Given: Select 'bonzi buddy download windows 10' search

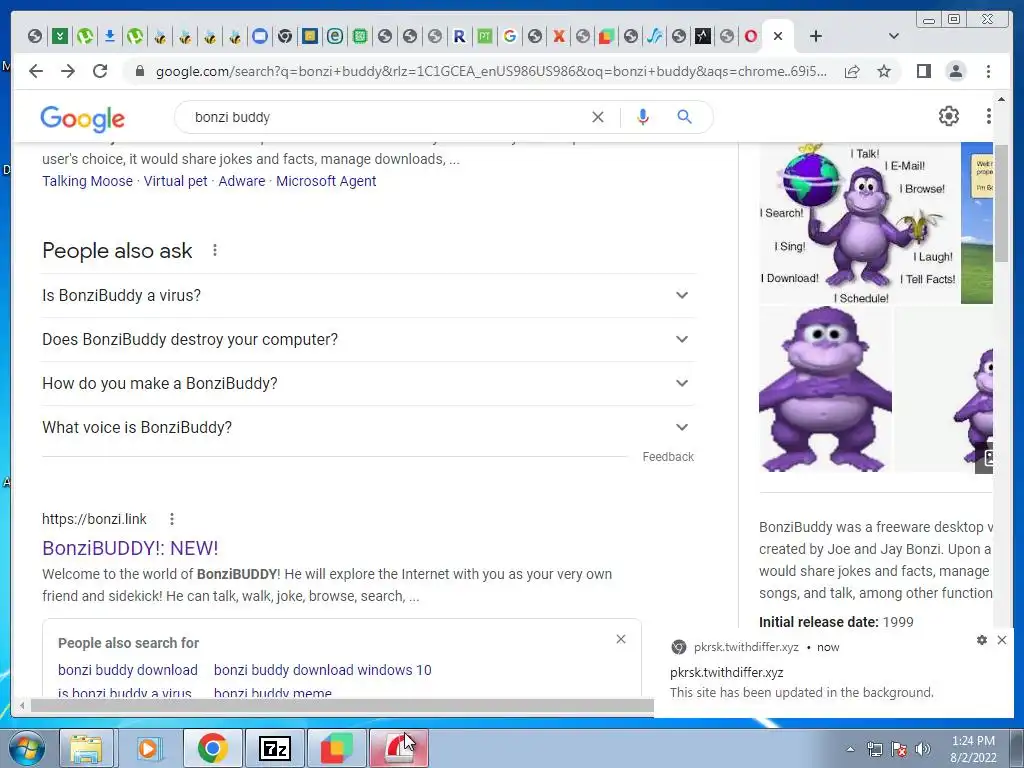Looking at the screenshot, I should [323, 670].
